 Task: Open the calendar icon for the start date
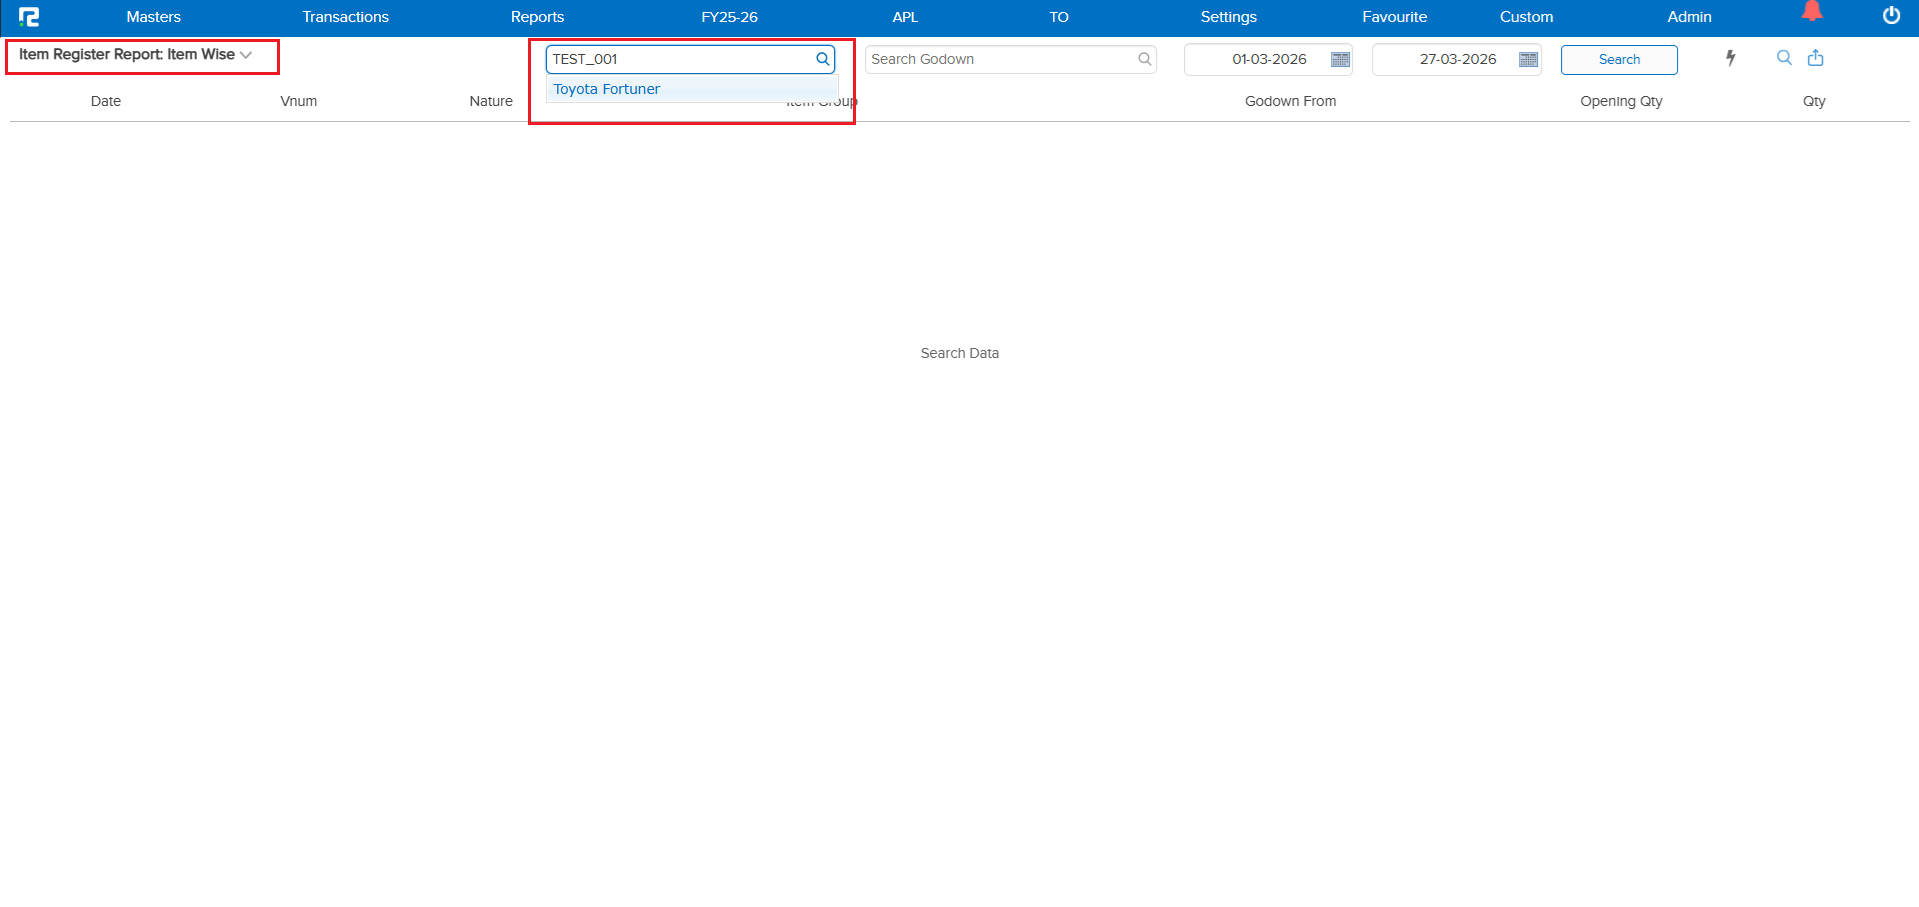[x=1339, y=59]
